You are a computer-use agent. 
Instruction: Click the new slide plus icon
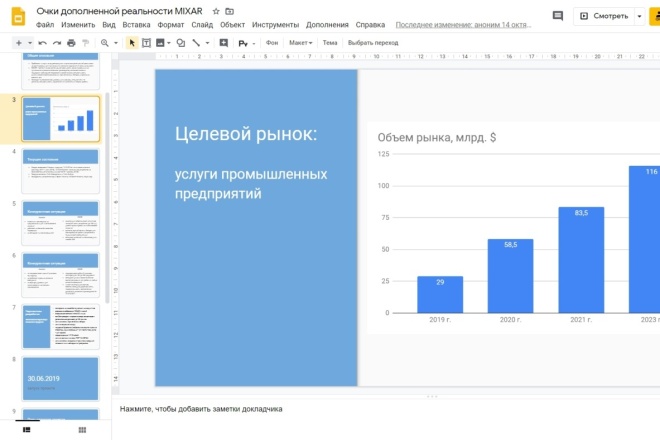[x=19, y=43]
